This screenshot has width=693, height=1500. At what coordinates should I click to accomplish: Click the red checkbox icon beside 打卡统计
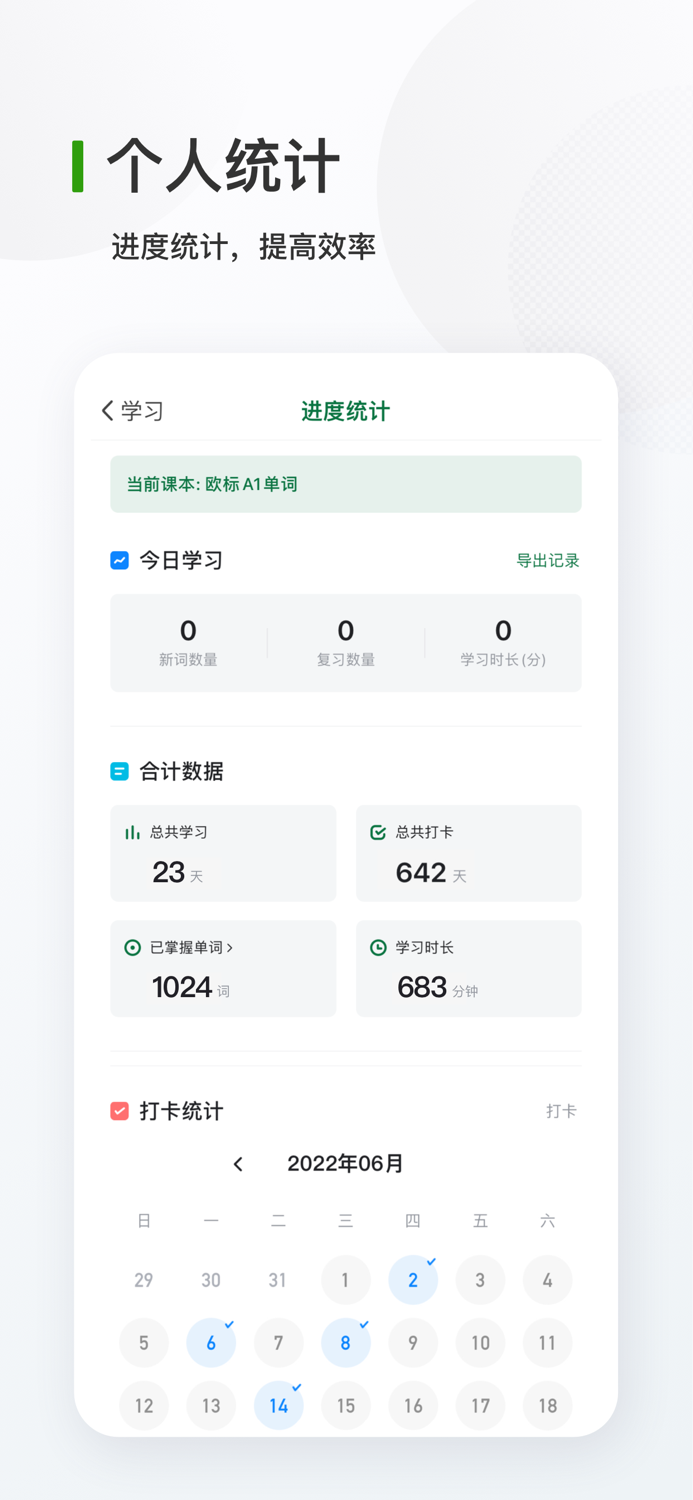tap(119, 1111)
